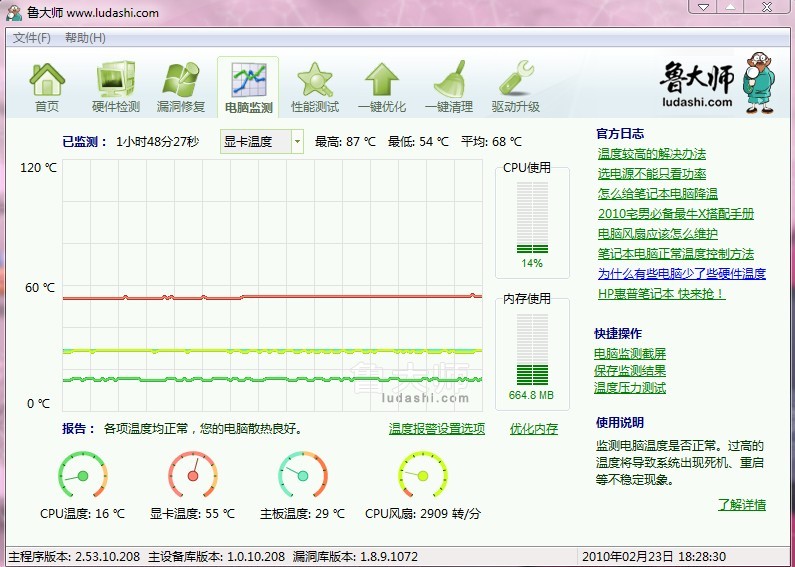The width and height of the screenshot is (795, 567).
Task: Open link 为什么有些电脑少了些硬件温度
Action: (x=681, y=274)
